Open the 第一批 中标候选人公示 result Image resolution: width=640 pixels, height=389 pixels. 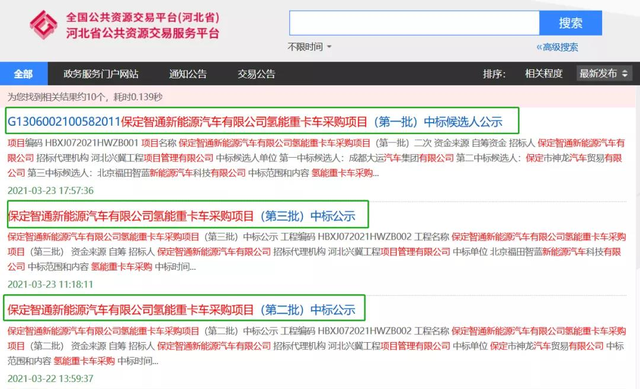point(255,122)
